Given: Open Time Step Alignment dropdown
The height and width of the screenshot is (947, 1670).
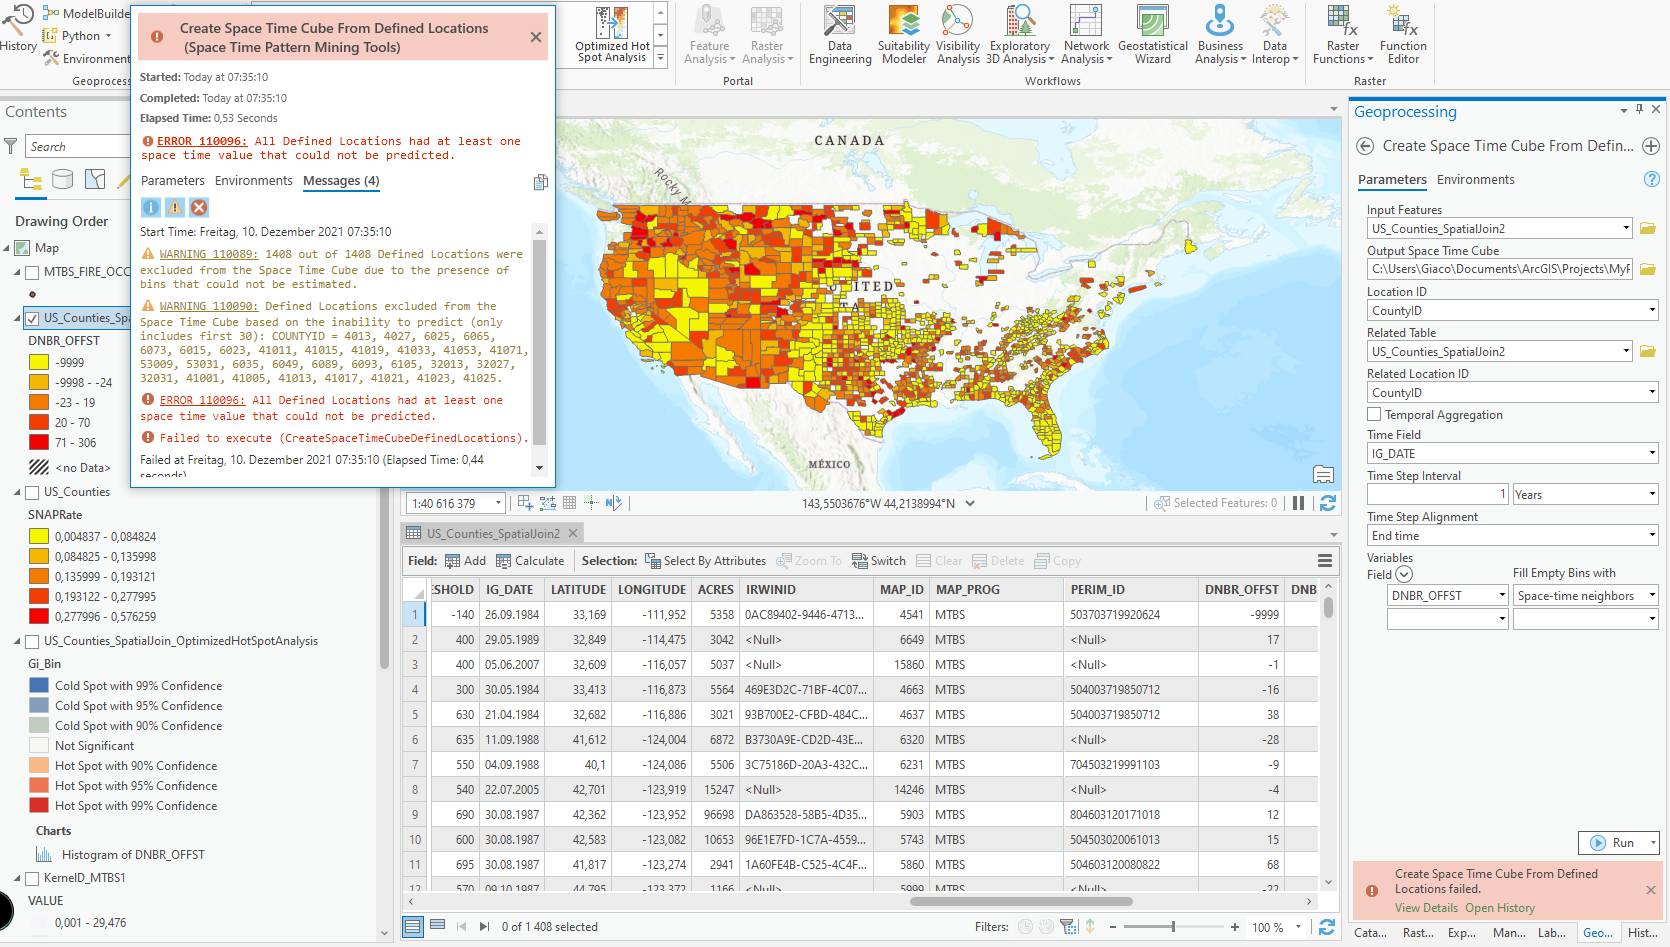Looking at the screenshot, I should coord(1651,536).
